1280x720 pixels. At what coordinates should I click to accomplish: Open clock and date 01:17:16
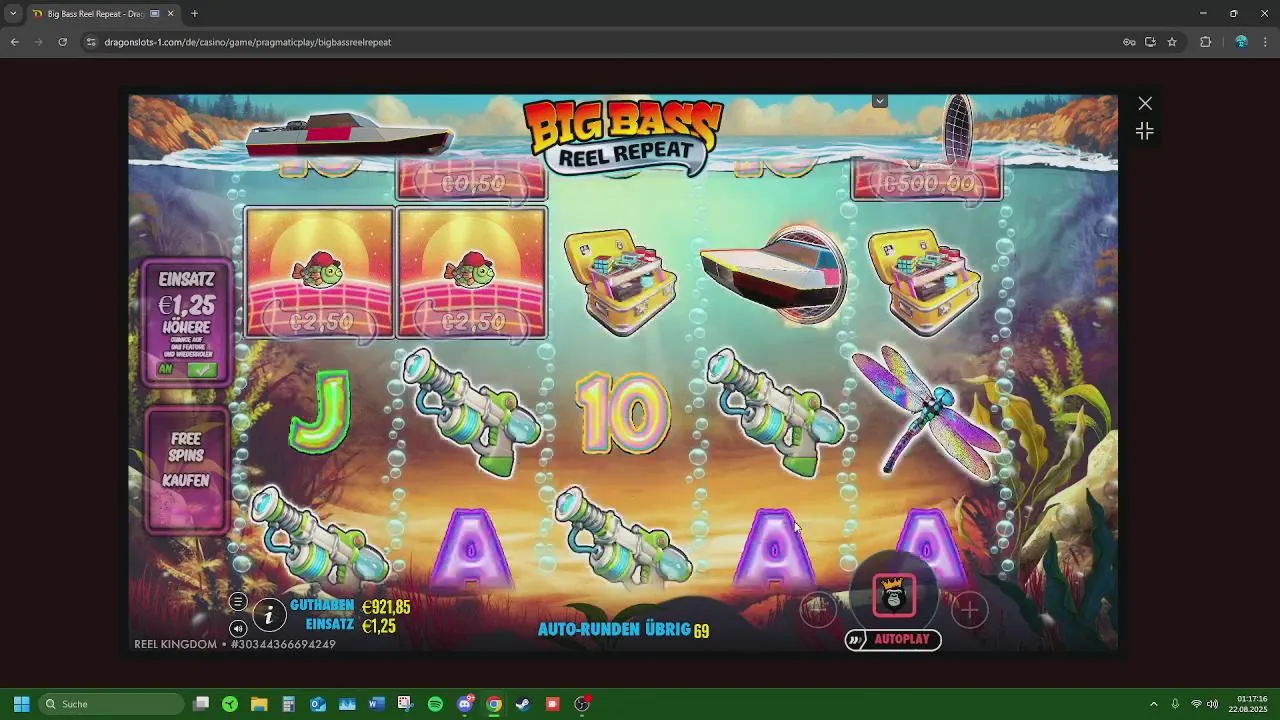click(1248, 704)
